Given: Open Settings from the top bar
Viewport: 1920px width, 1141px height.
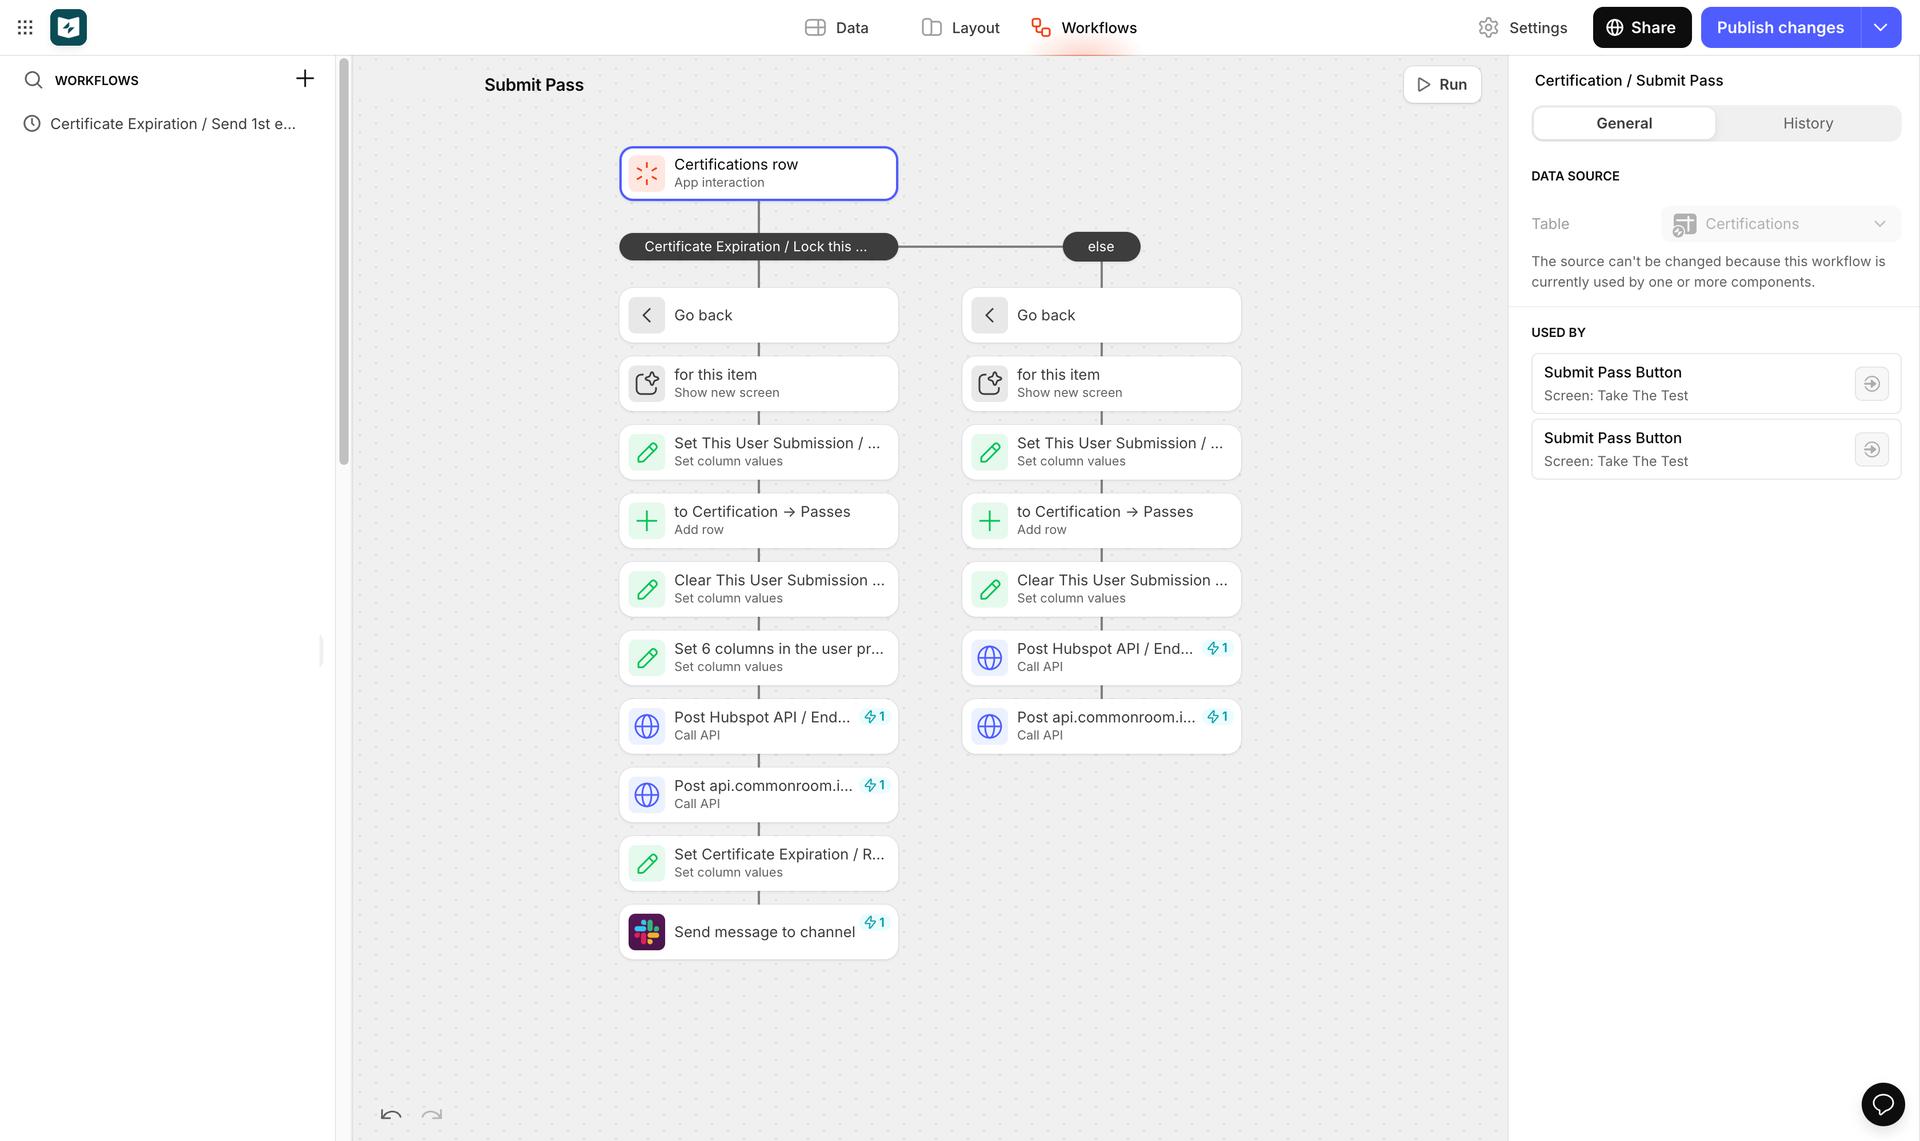Looking at the screenshot, I should click(x=1522, y=27).
